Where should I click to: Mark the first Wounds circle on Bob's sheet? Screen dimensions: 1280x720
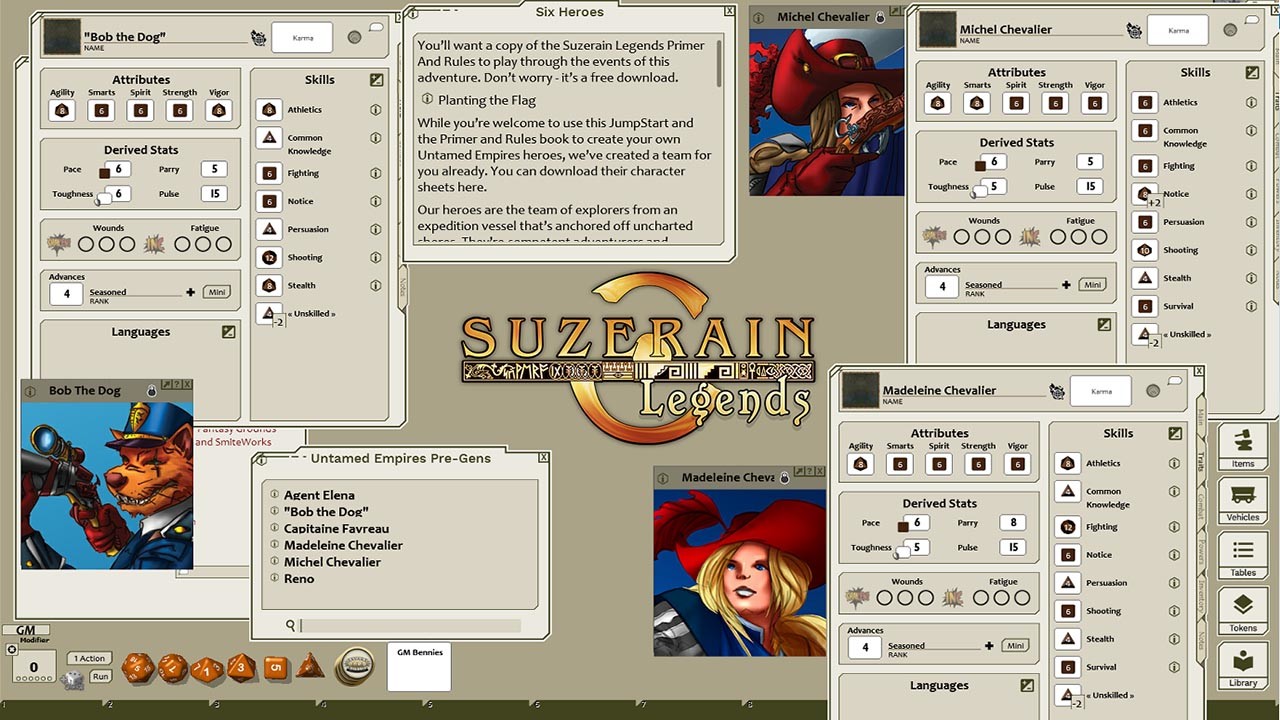point(86,243)
